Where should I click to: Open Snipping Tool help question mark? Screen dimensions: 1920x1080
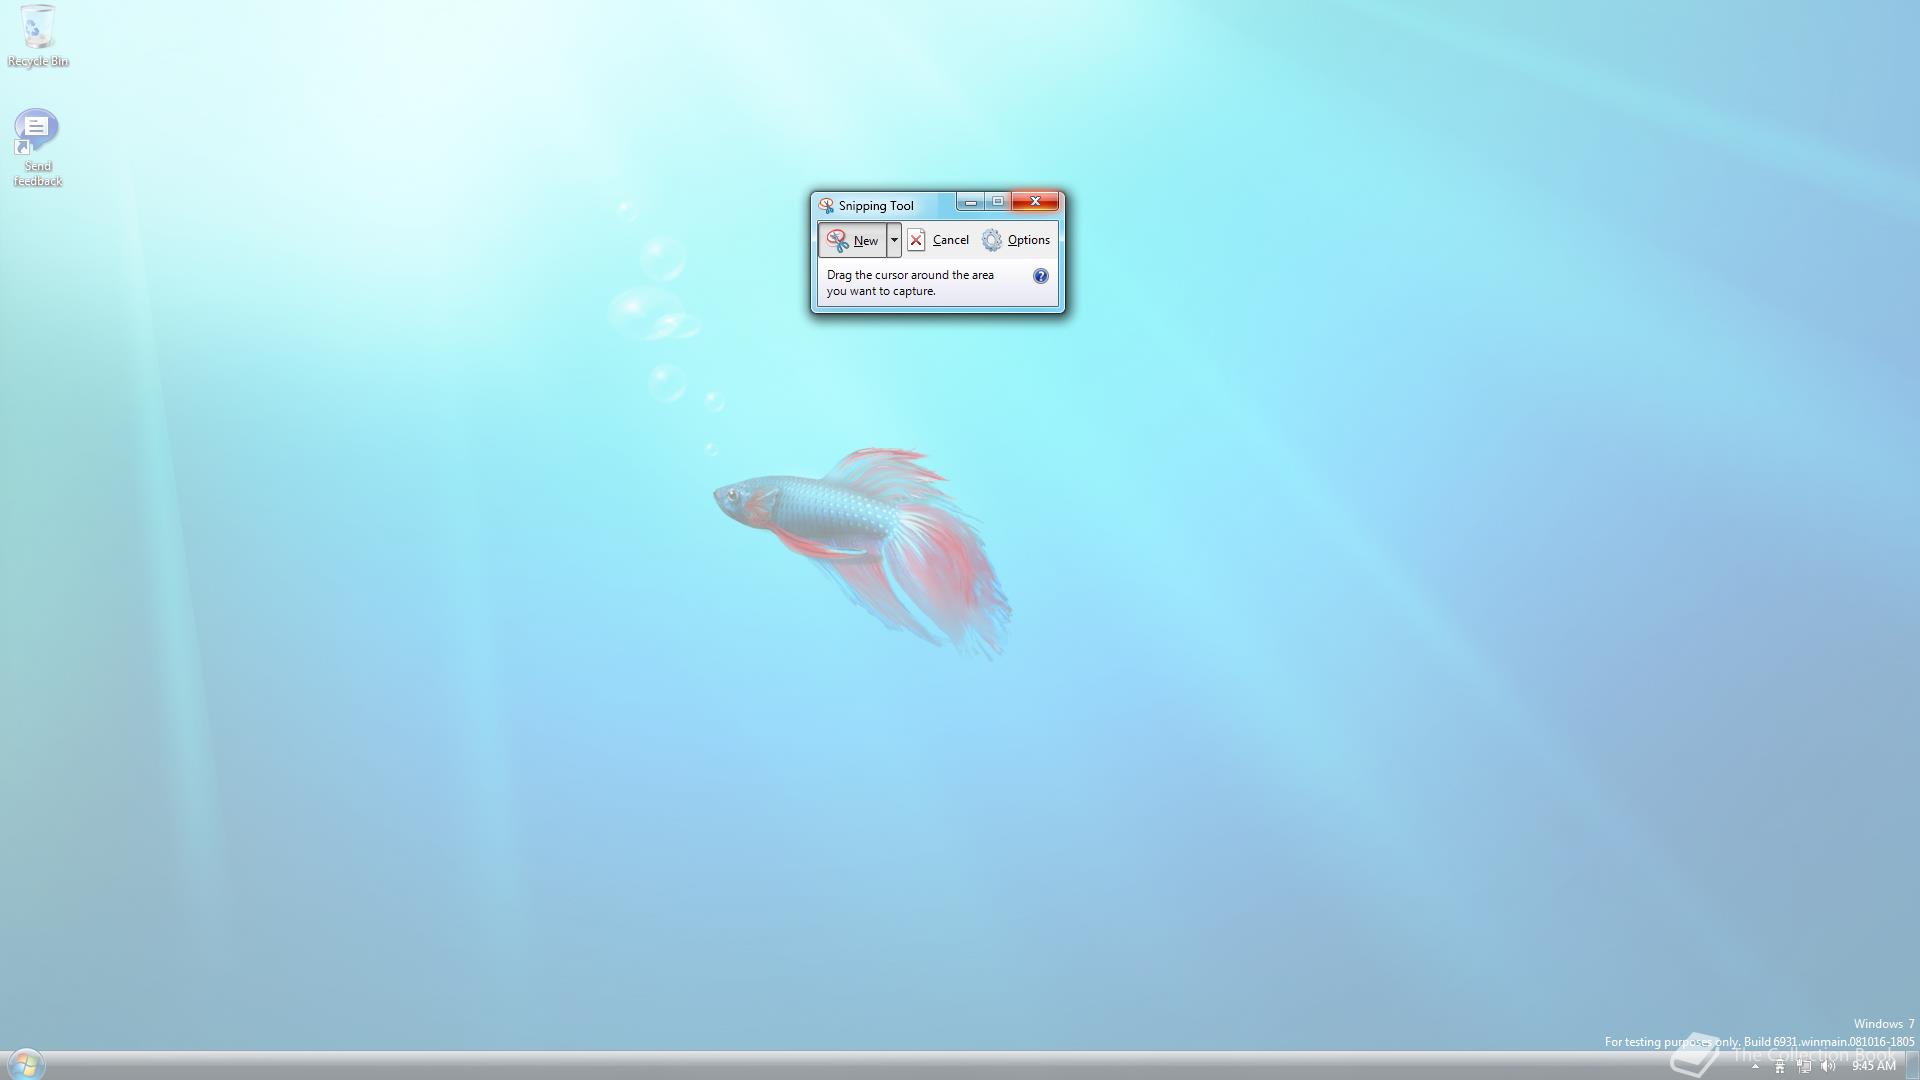pyautogui.click(x=1041, y=276)
